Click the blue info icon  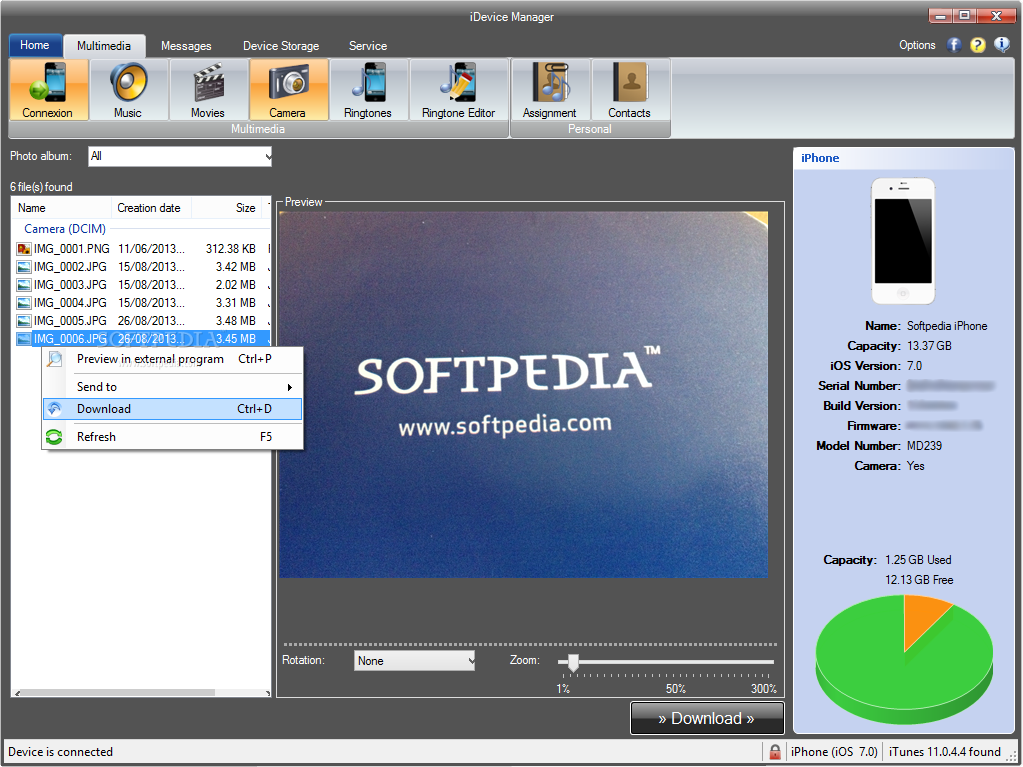(x=1001, y=45)
